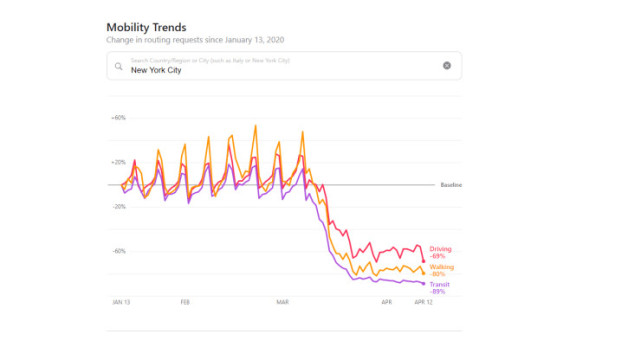Click the MAR month axis label
The image size is (641, 360).
282,302
